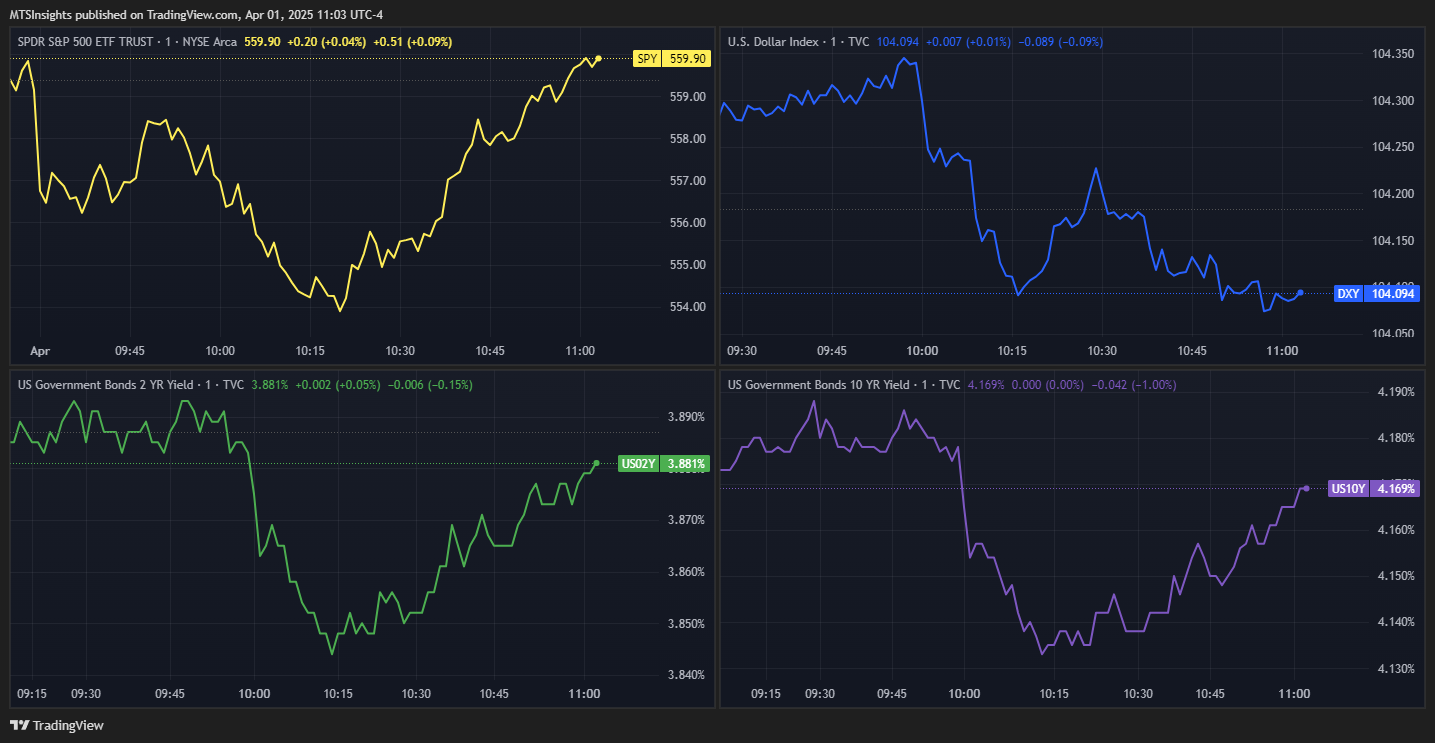Image resolution: width=1435 pixels, height=743 pixels.
Task: Click the 3.840% axis label in the 2 YR Yield chart
Action: pyautogui.click(x=685, y=675)
